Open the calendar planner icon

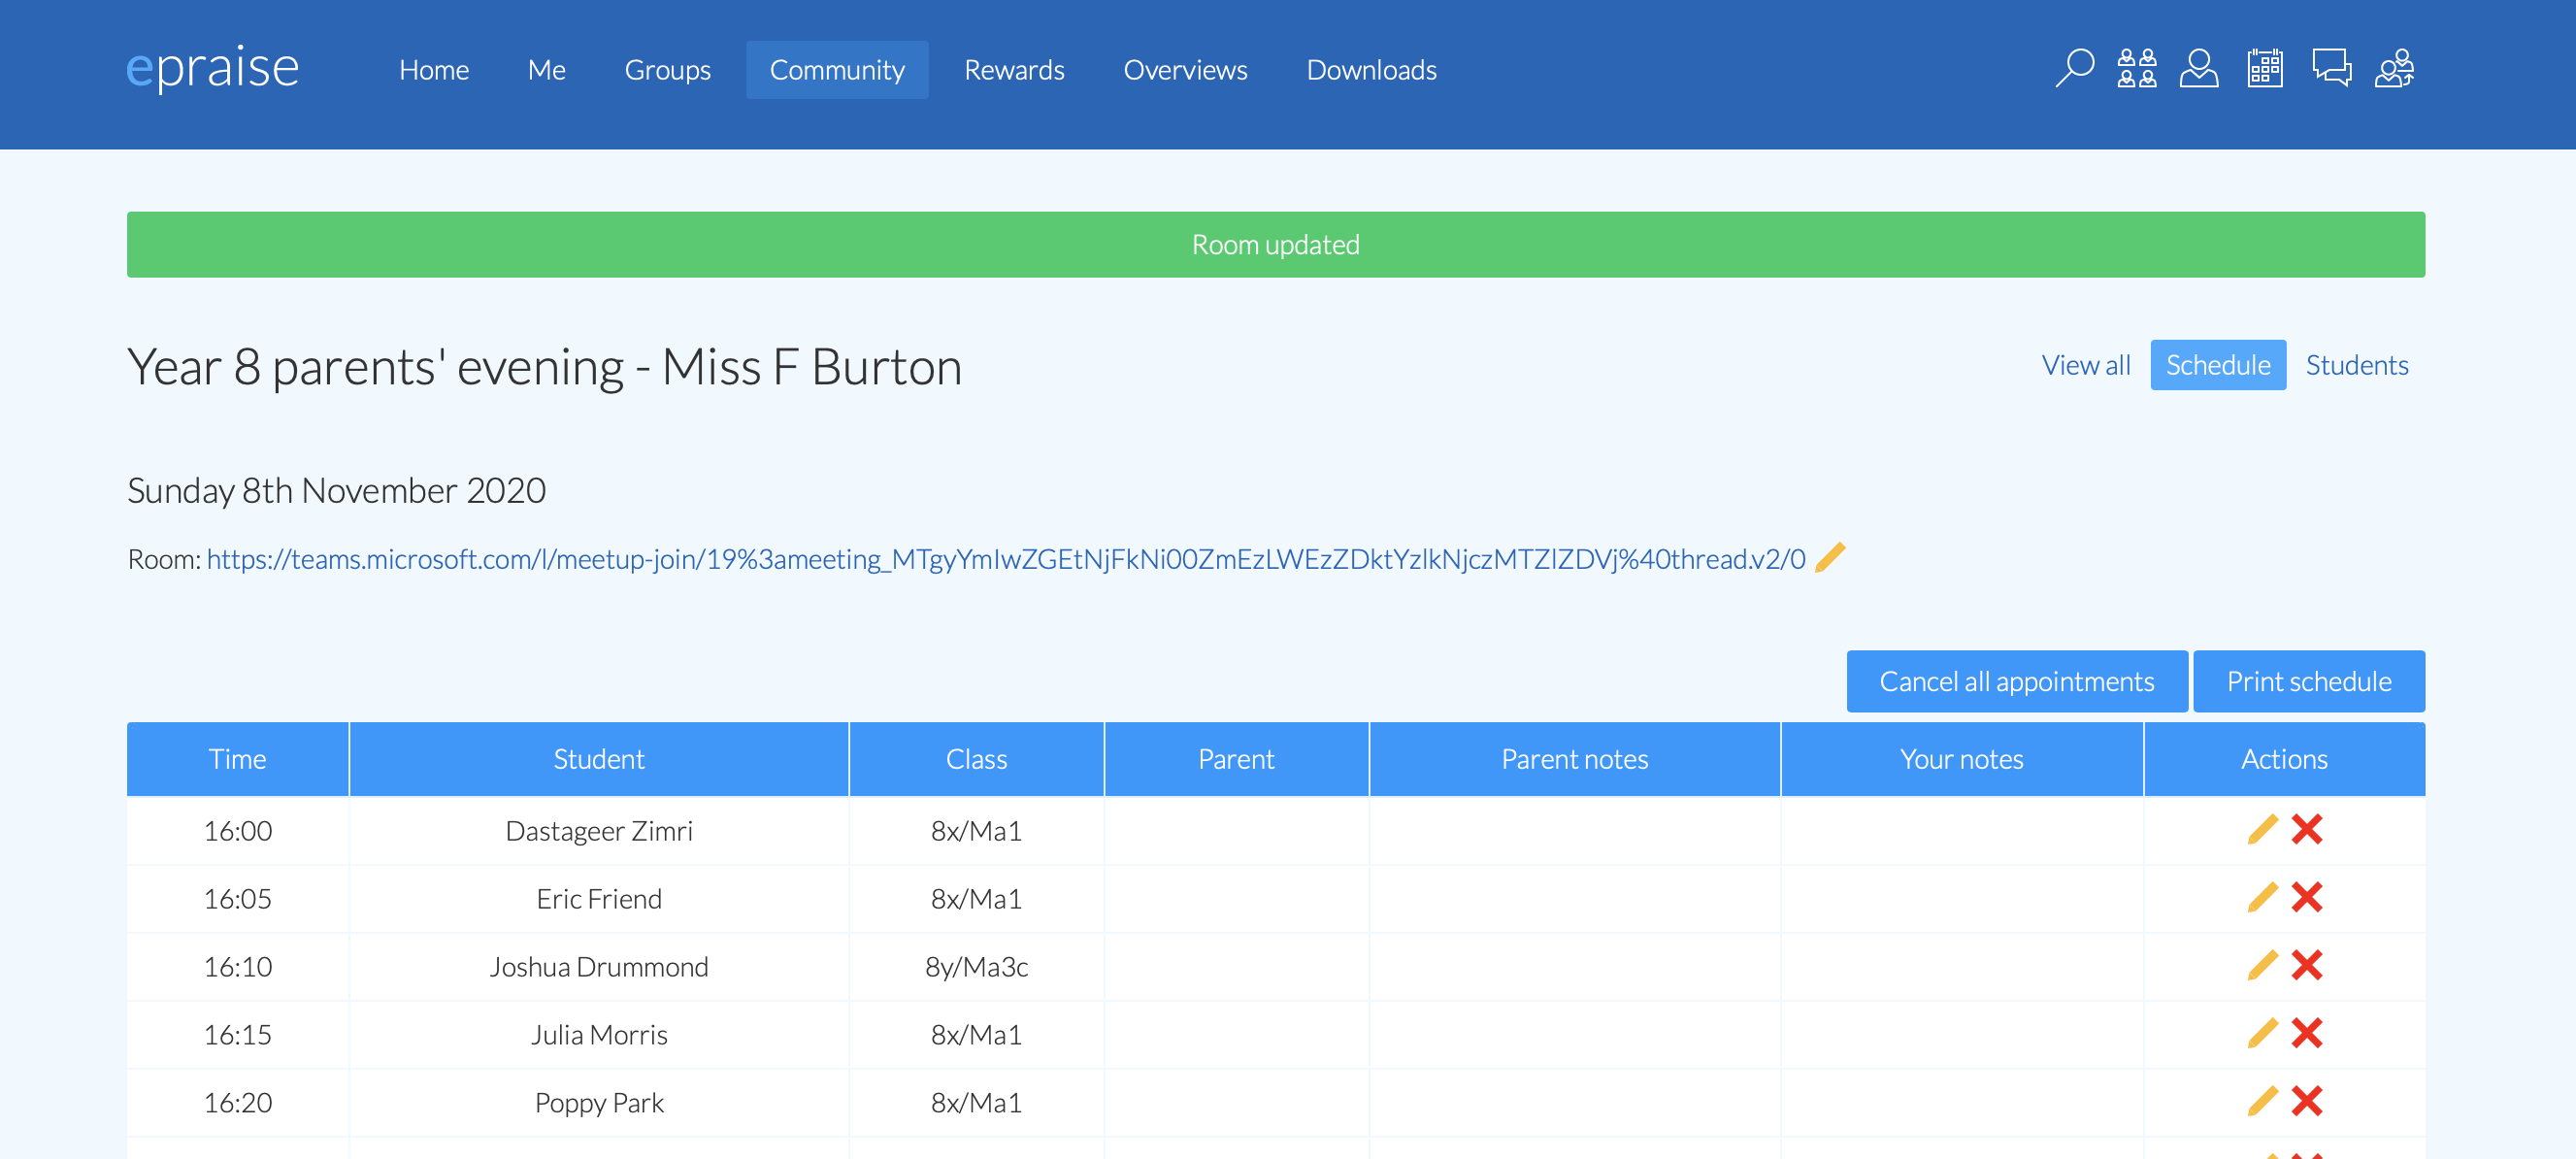pos(2264,69)
